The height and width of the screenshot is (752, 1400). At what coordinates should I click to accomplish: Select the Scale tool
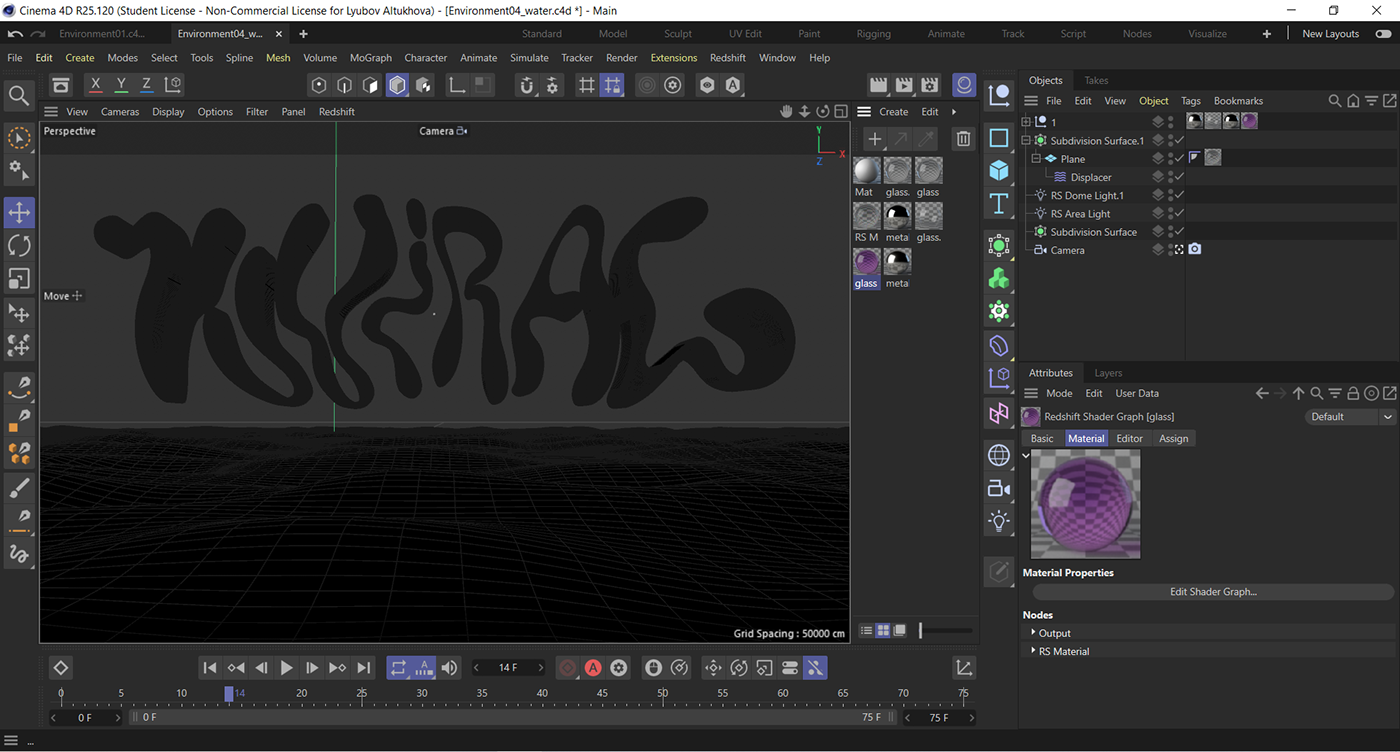(19, 279)
